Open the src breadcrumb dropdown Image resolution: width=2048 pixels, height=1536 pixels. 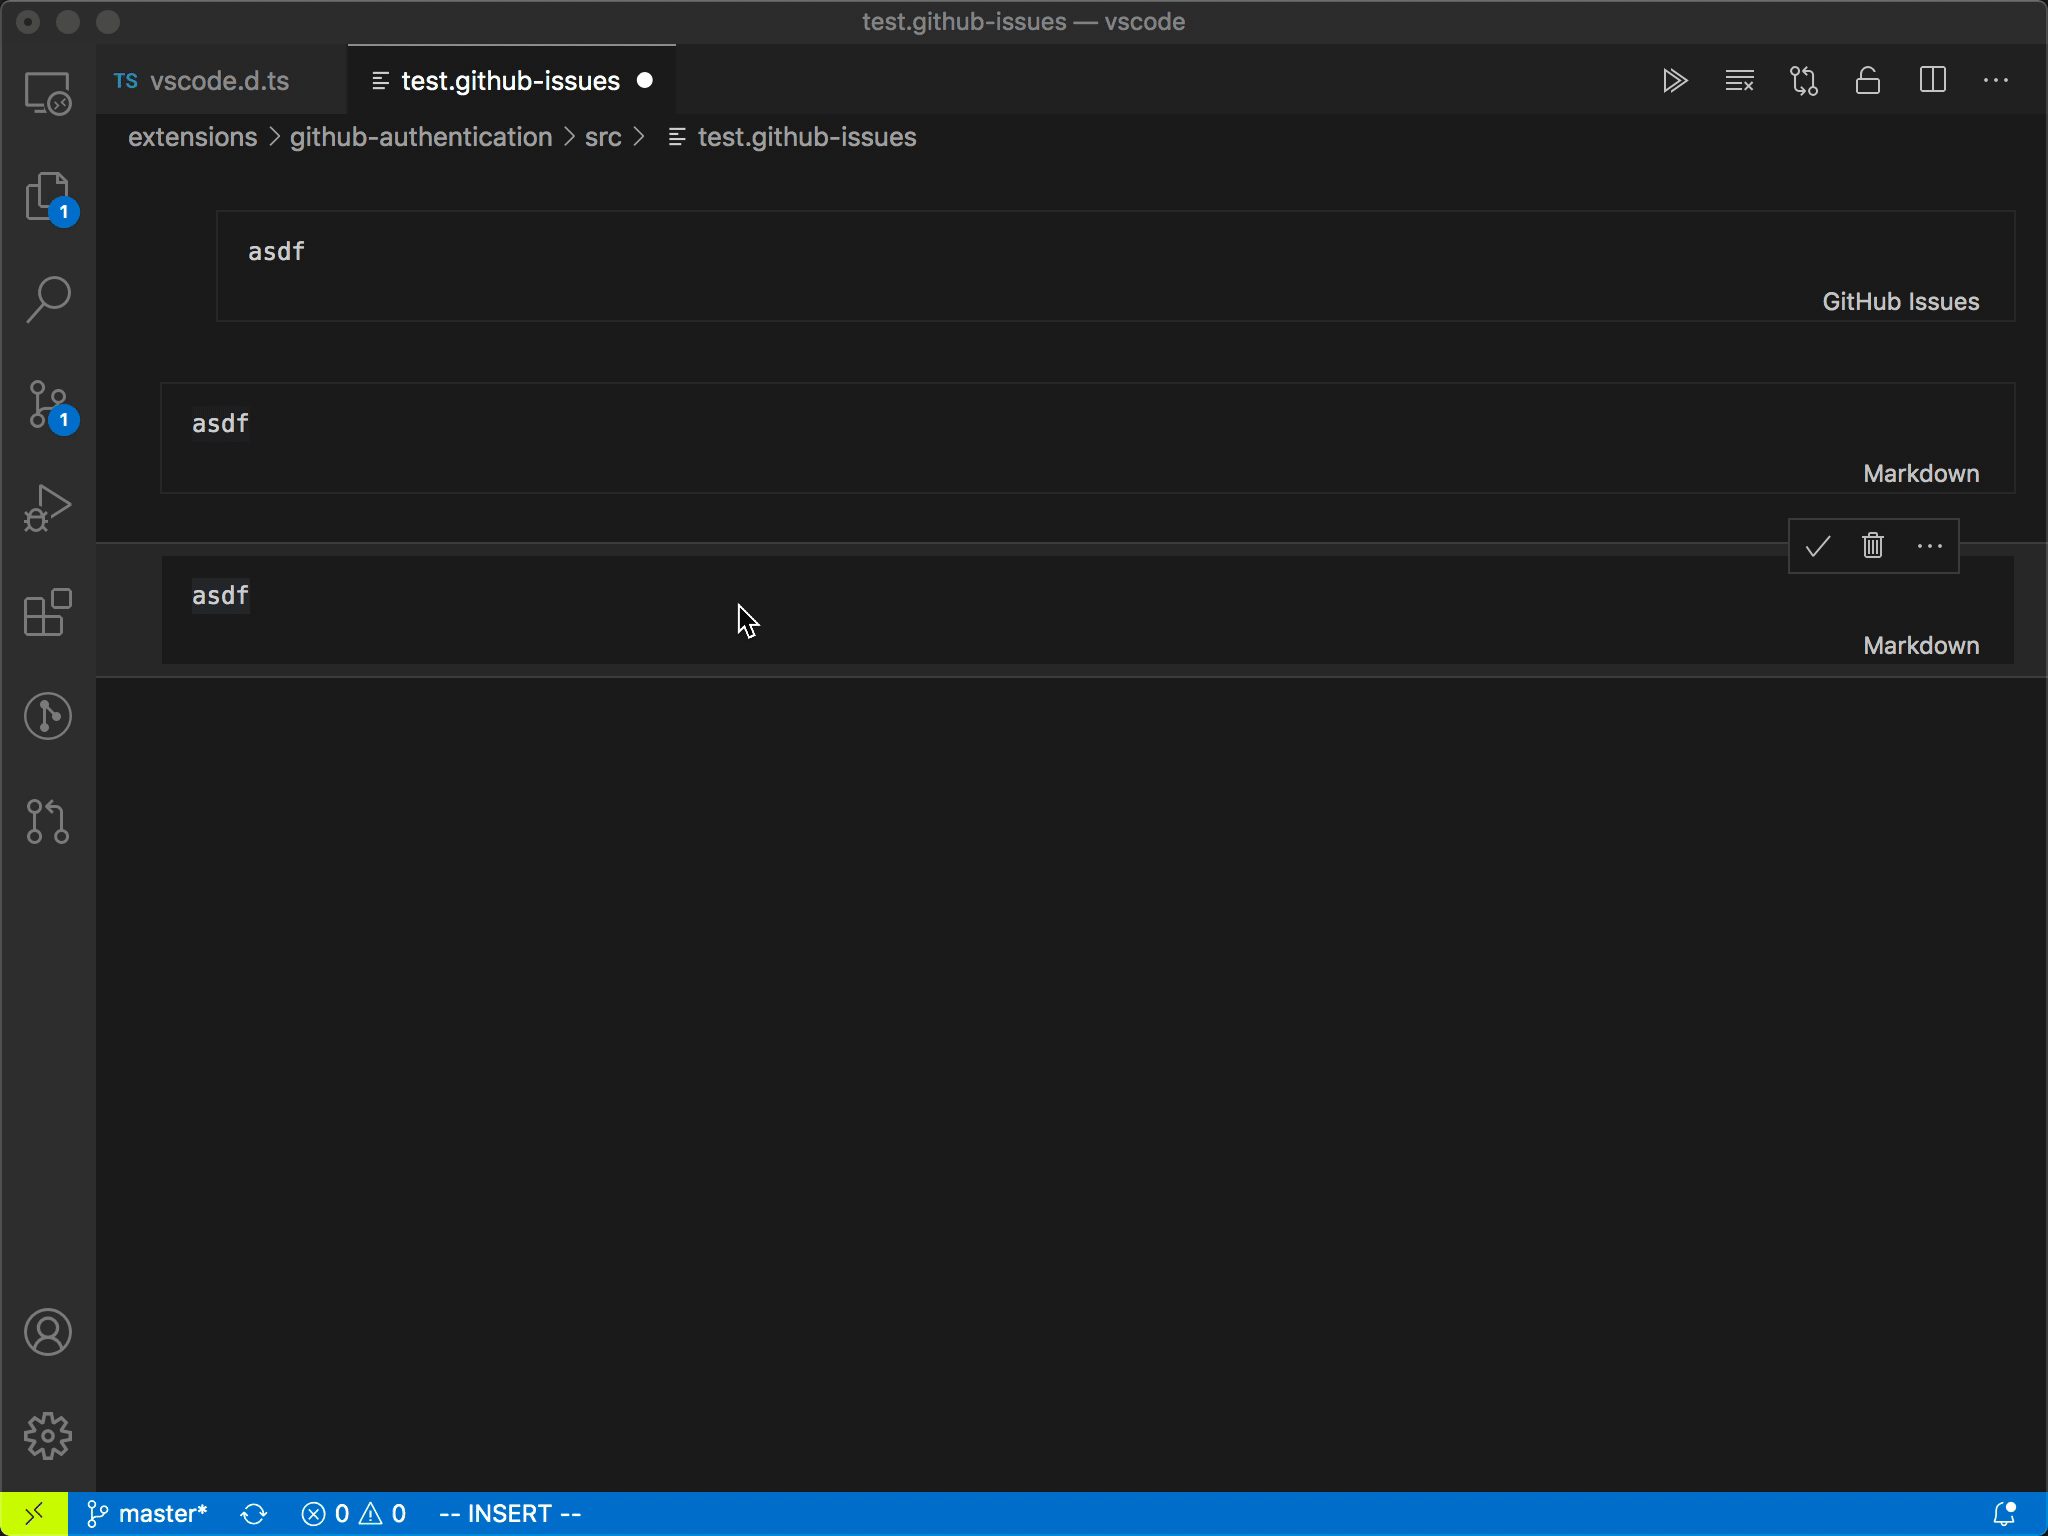click(x=602, y=137)
